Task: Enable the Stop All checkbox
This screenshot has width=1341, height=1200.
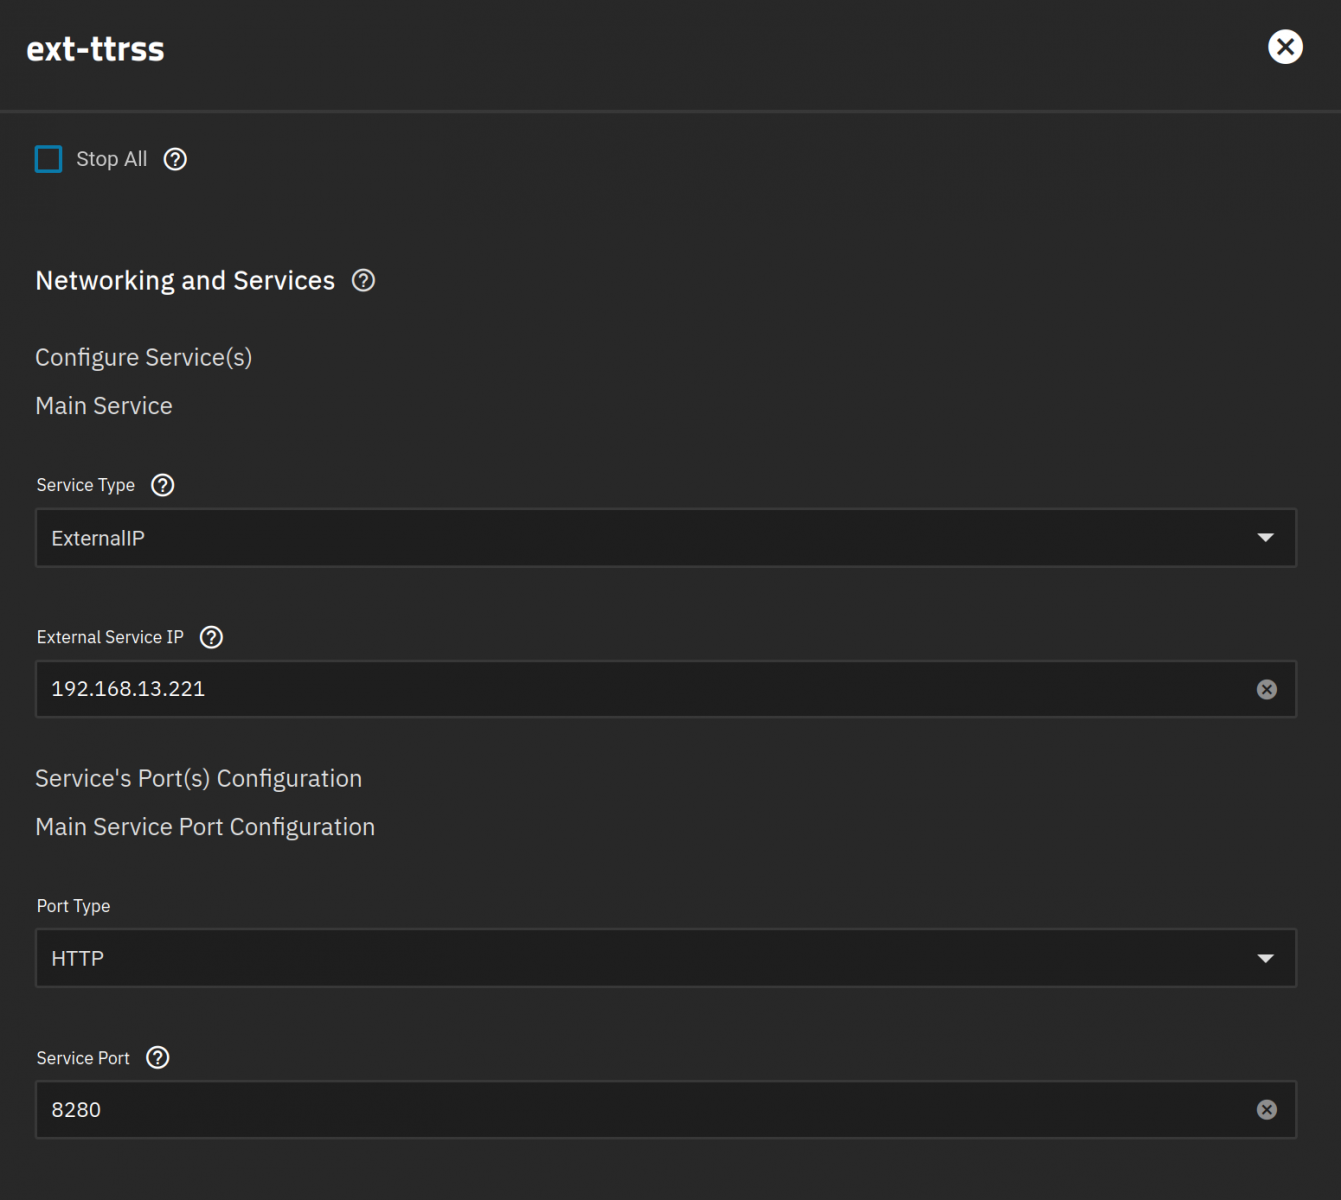Action: coord(49,159)
